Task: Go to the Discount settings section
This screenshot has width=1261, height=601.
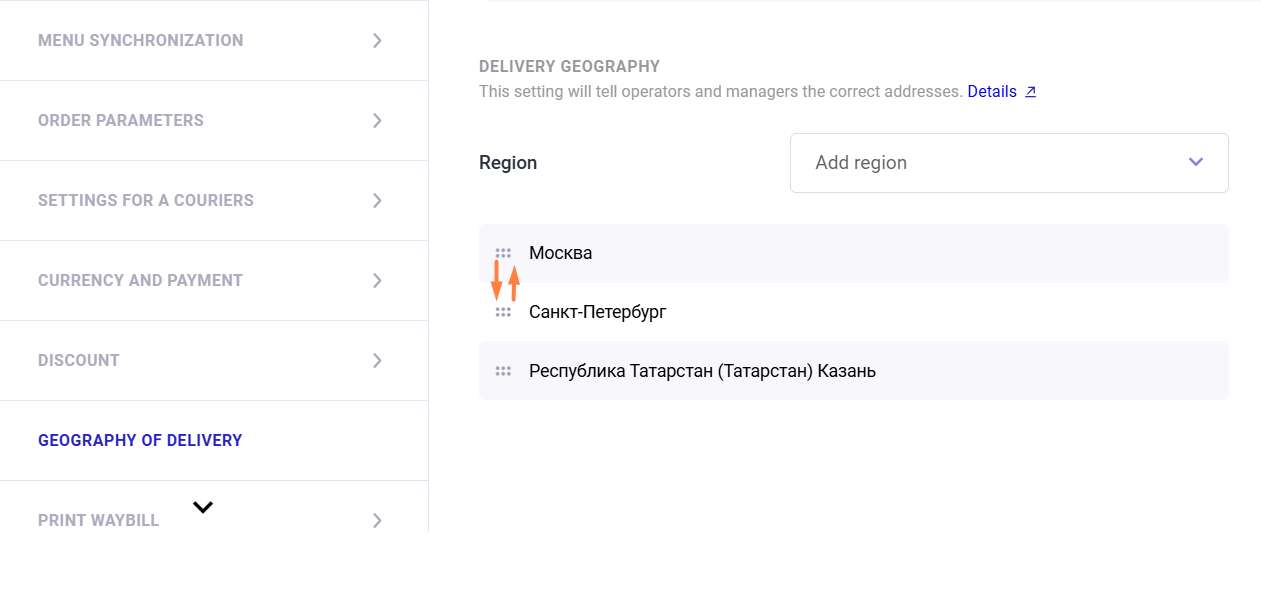Action: pos(79,361)
